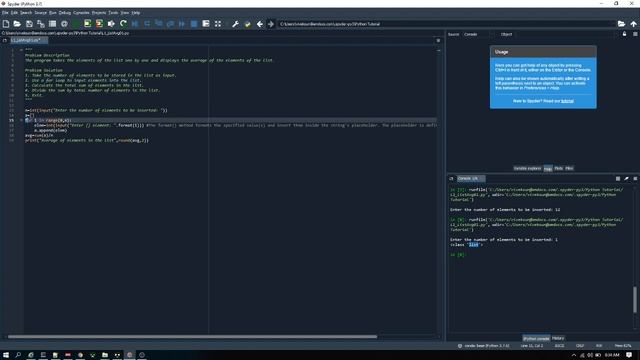Click the console vertical scrollbar
The image size is (640, 360).
[635, 300]
